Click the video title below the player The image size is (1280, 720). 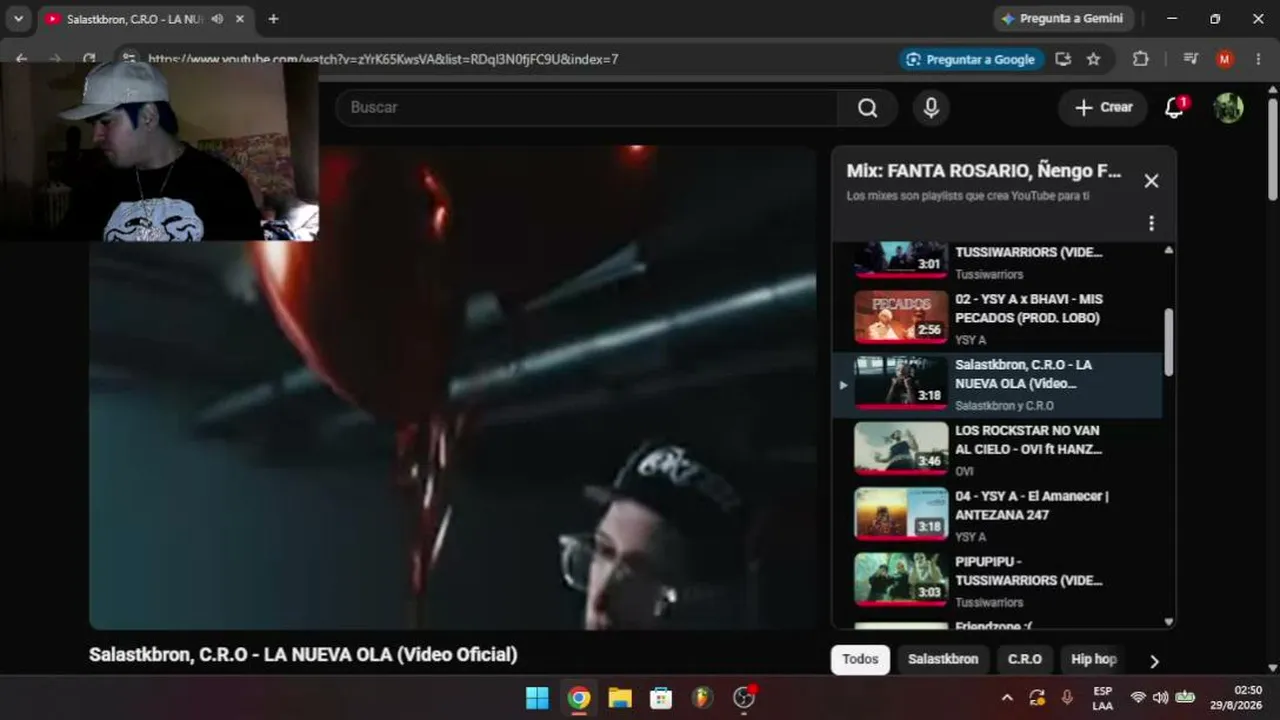coord(303,655)
